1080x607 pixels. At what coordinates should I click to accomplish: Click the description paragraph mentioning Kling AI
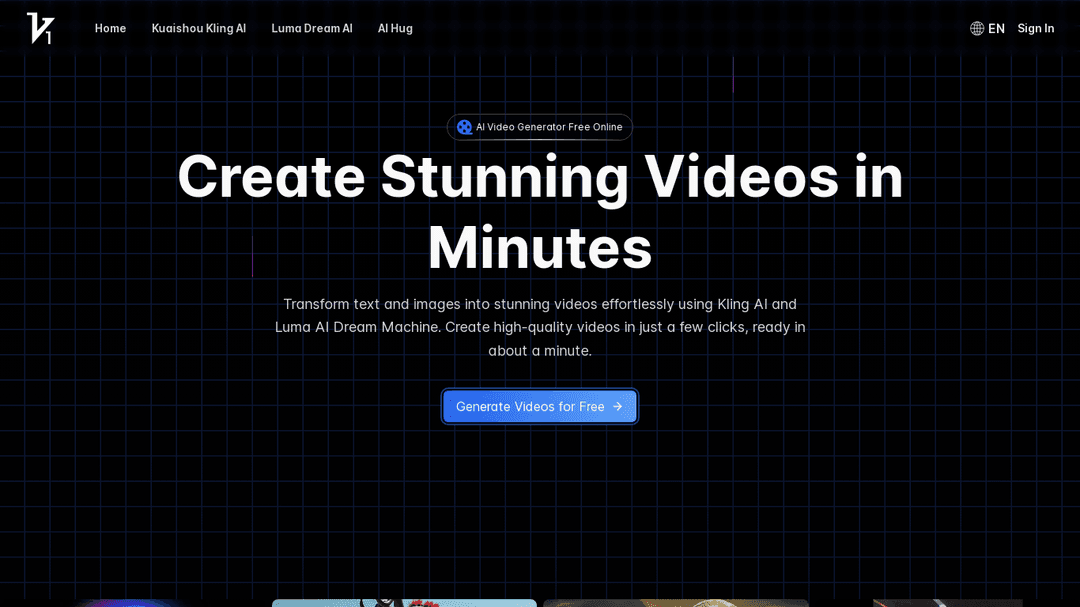click(x=540, y=304)
